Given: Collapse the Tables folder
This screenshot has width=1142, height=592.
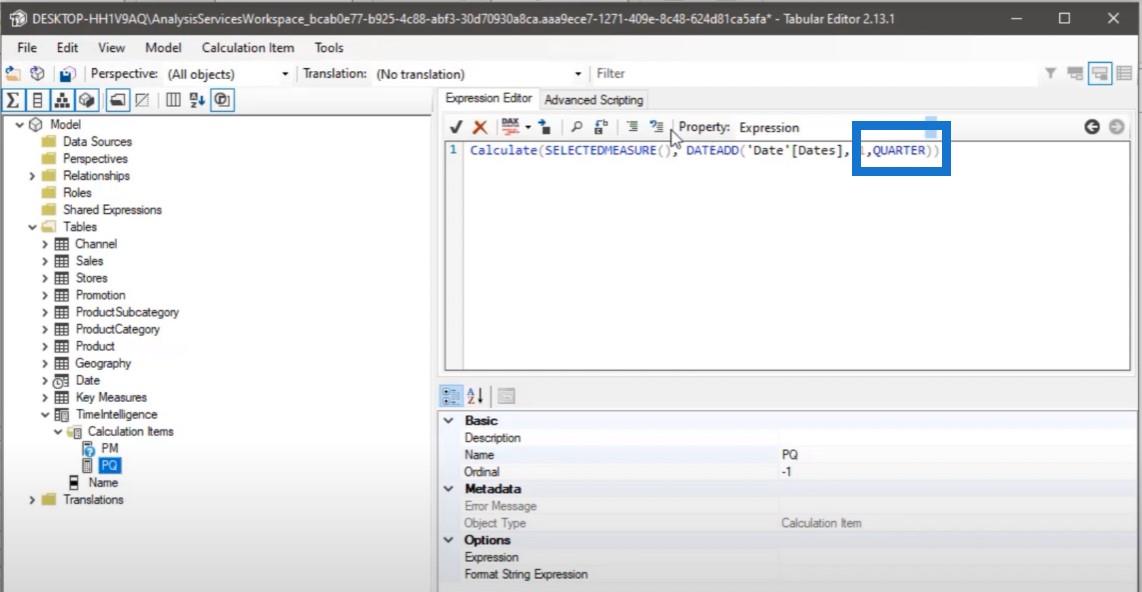Looking at the screenshot, I should click(x=32, y=227).
